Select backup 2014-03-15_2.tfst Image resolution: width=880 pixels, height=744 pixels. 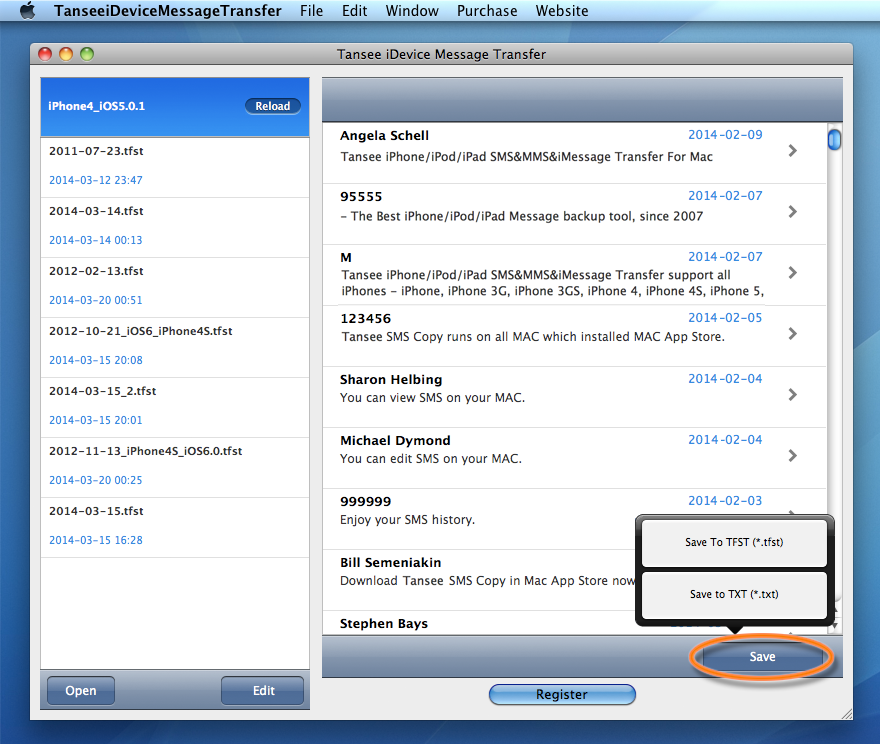[175, 407]
